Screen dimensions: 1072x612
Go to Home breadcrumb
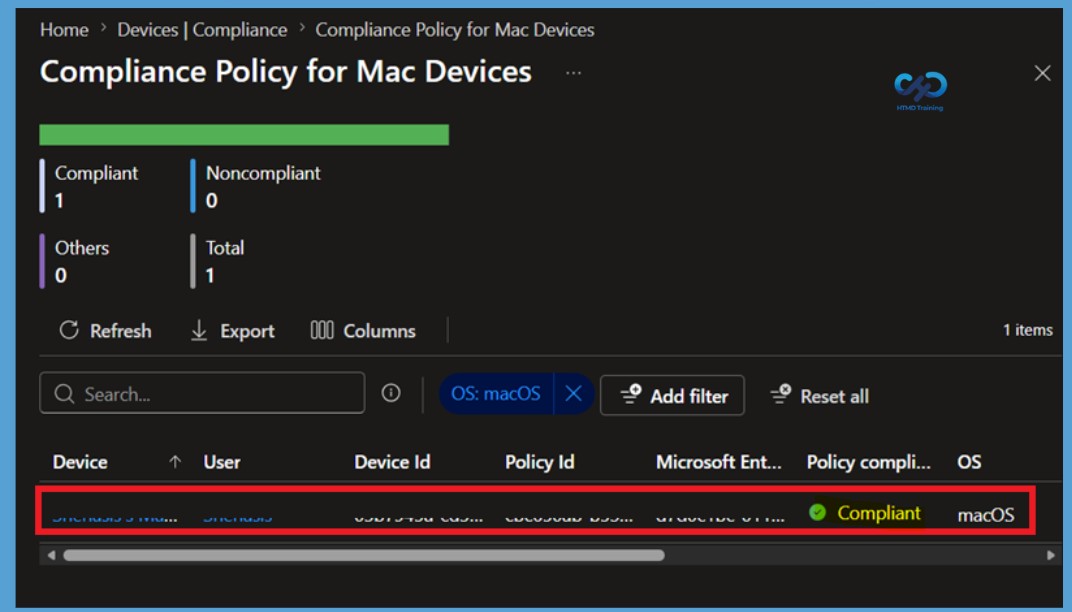(x=64, y=30)
